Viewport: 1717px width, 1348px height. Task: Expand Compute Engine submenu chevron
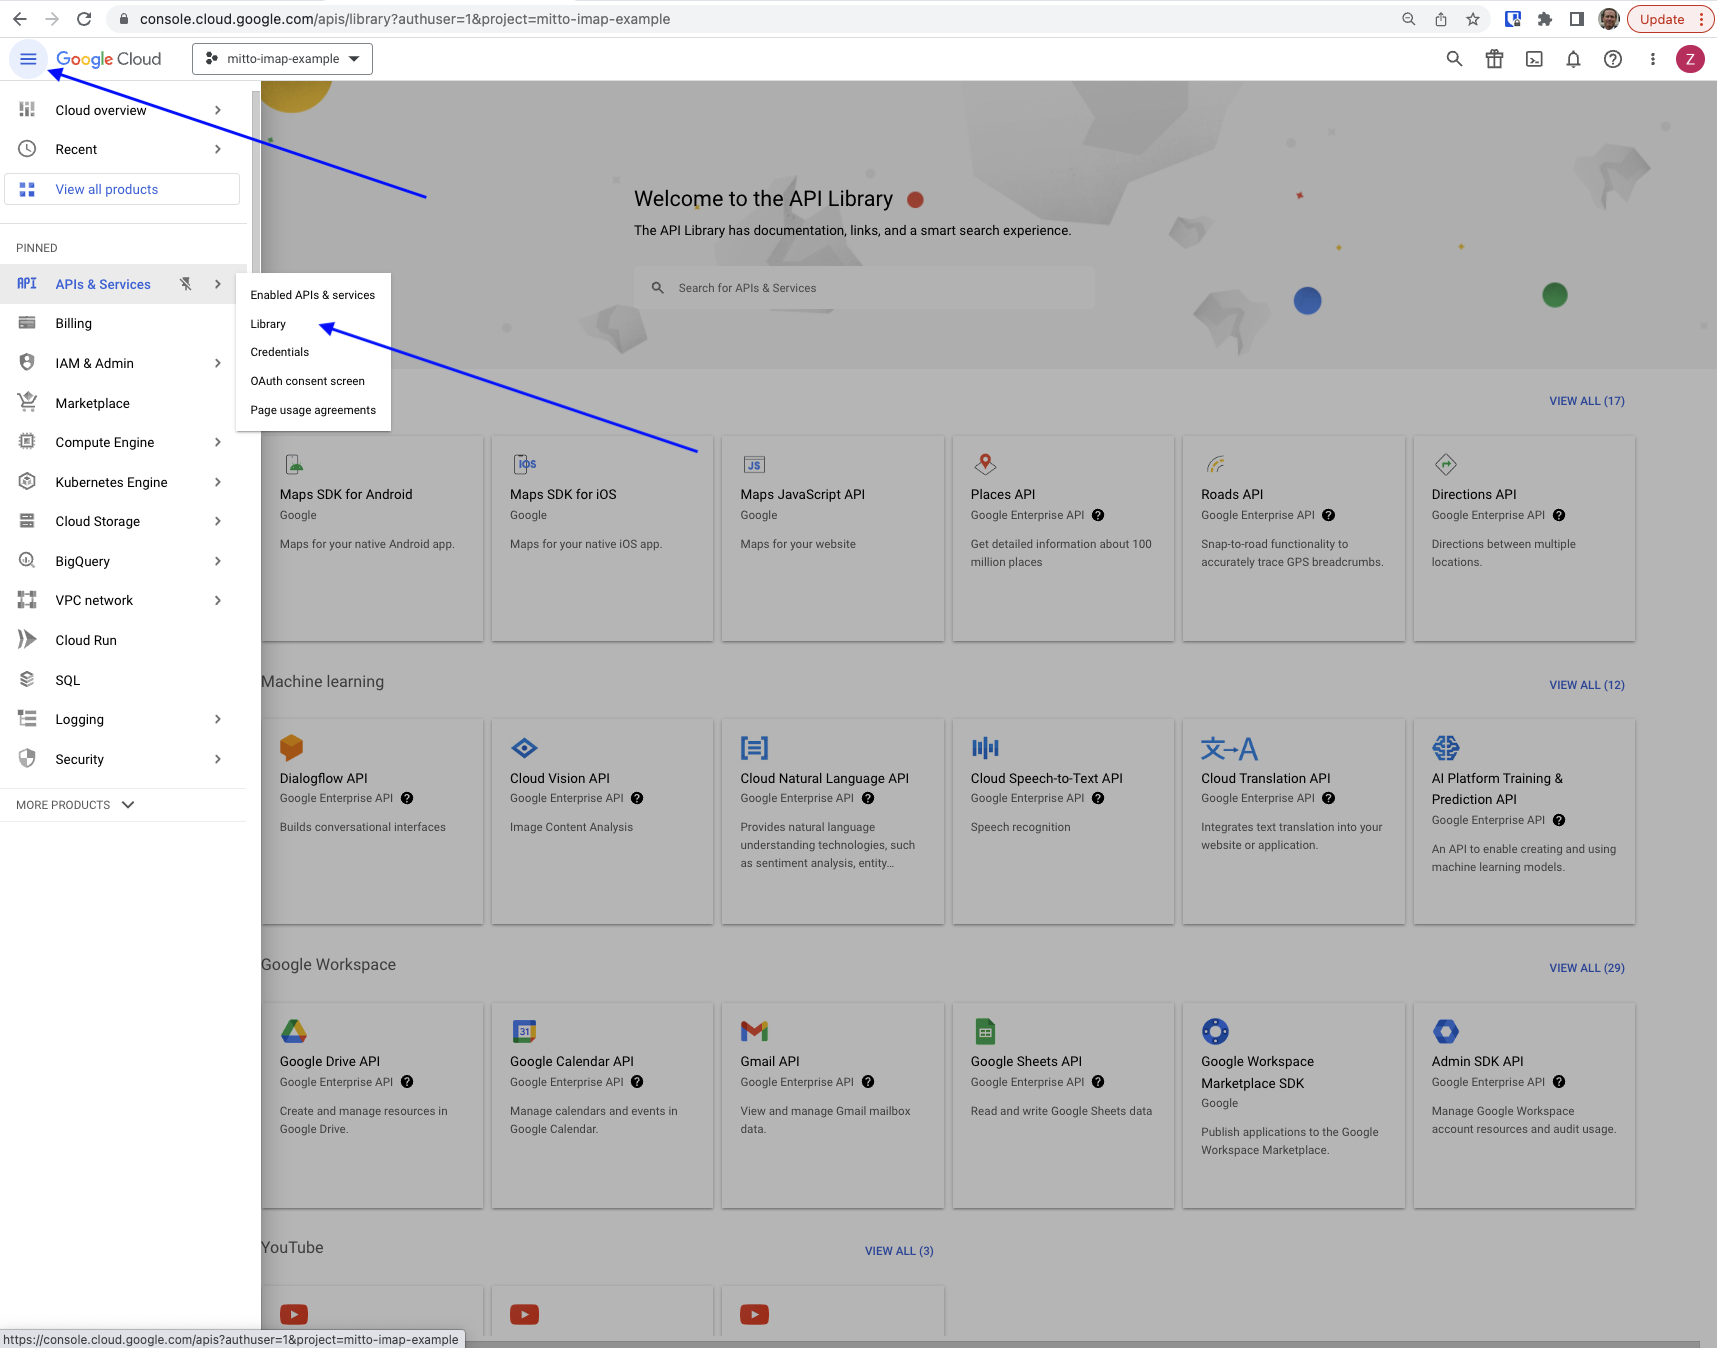click(x=218, y=442)
